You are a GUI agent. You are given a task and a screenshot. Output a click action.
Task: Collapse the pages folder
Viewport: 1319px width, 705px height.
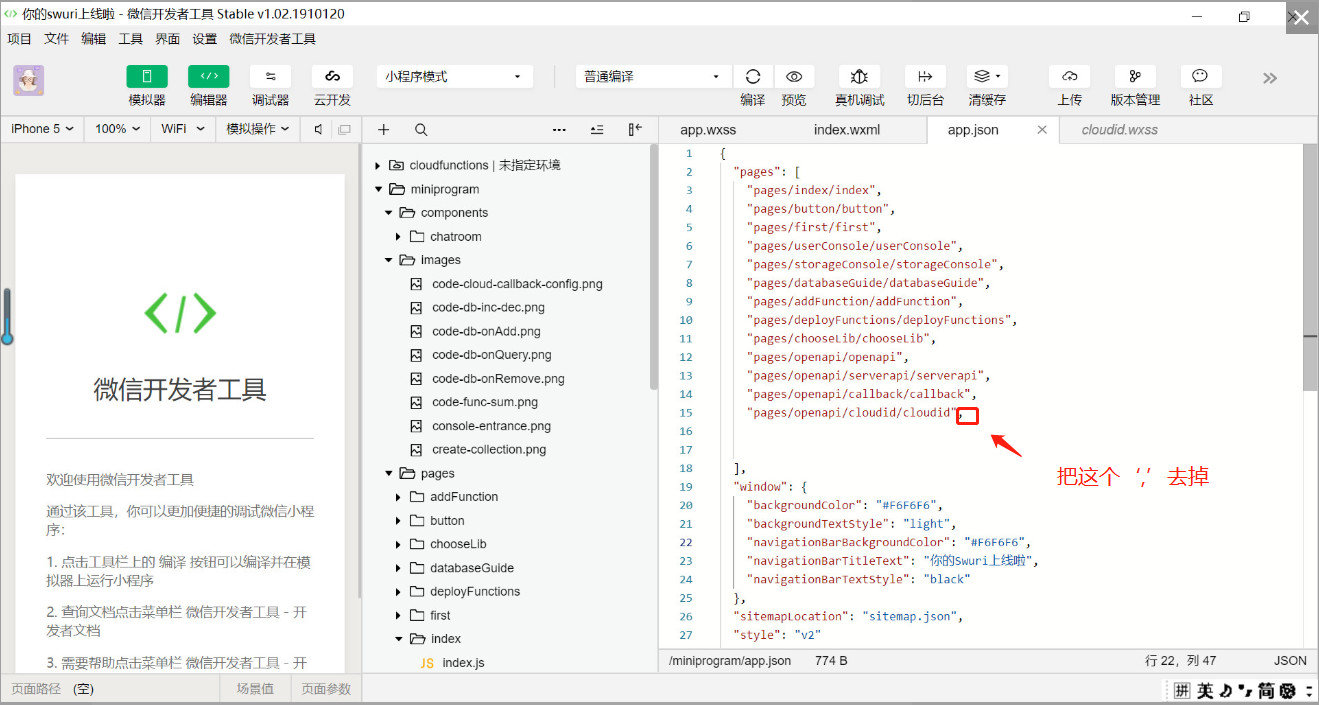(x=389, y=473)
